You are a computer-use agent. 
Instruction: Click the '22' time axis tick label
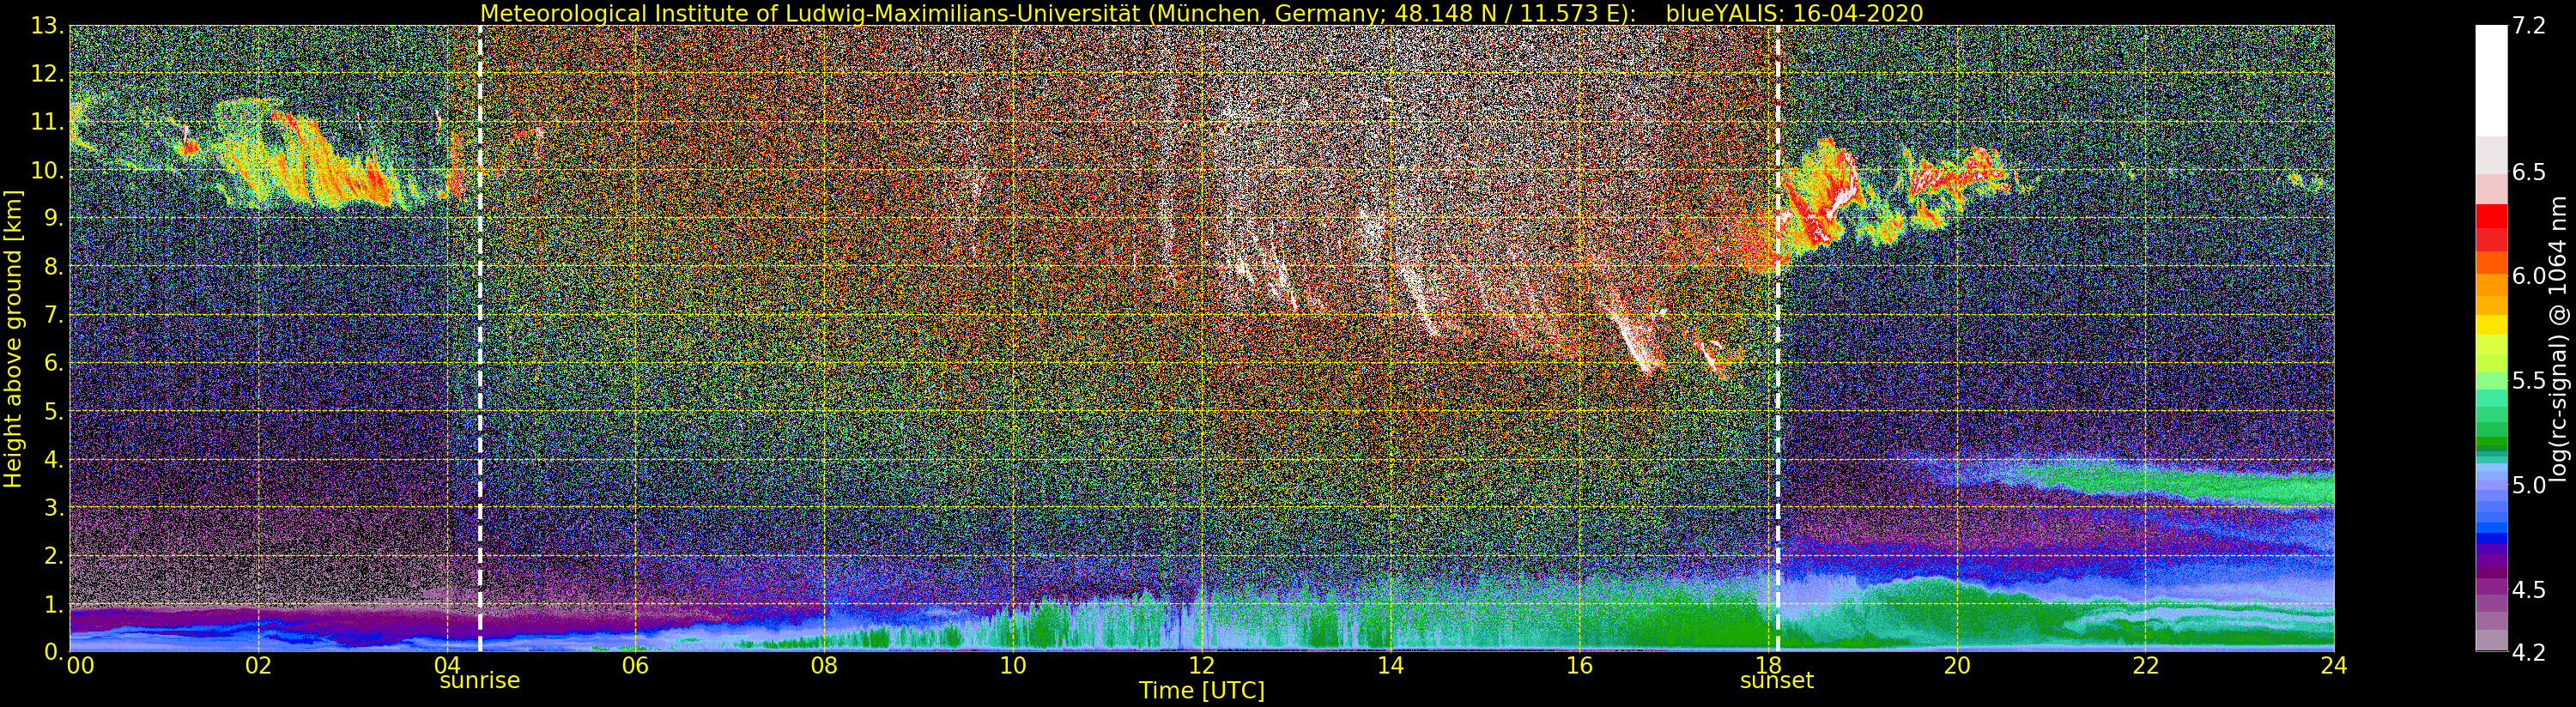(2146, 665)
